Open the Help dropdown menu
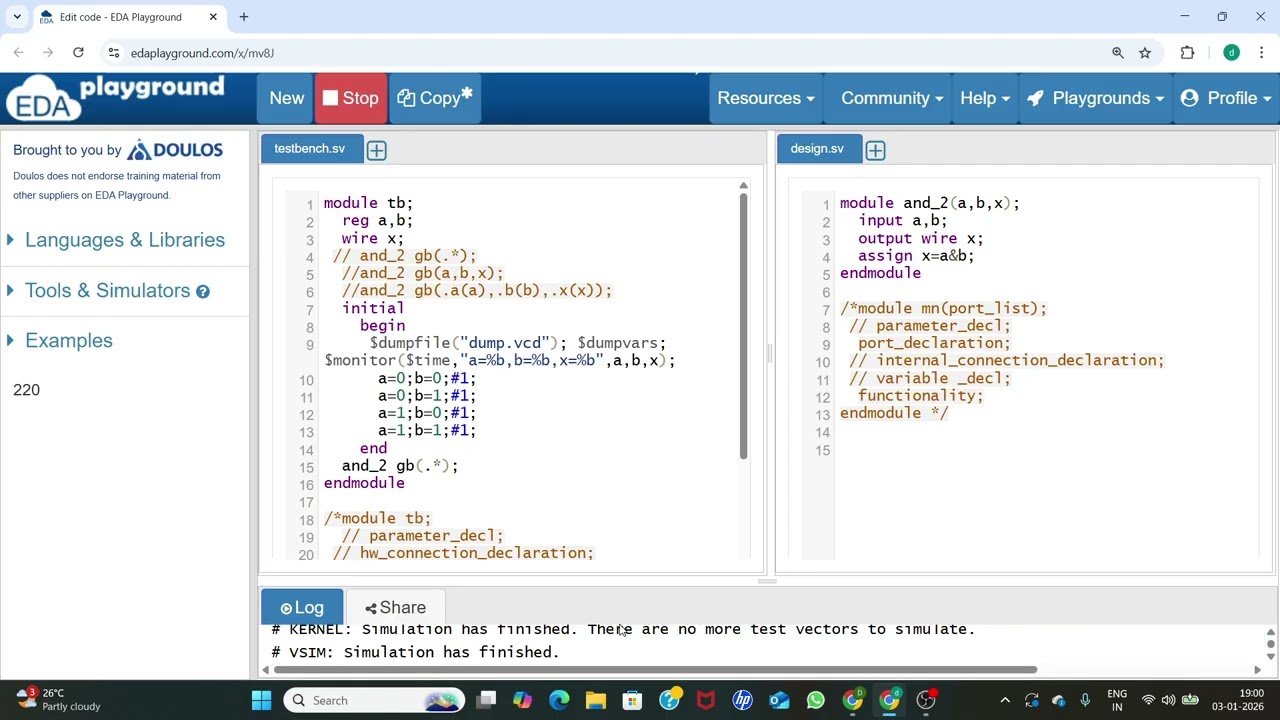Image resolution: width=1280 pixels, height=720 pixels. 985,98
